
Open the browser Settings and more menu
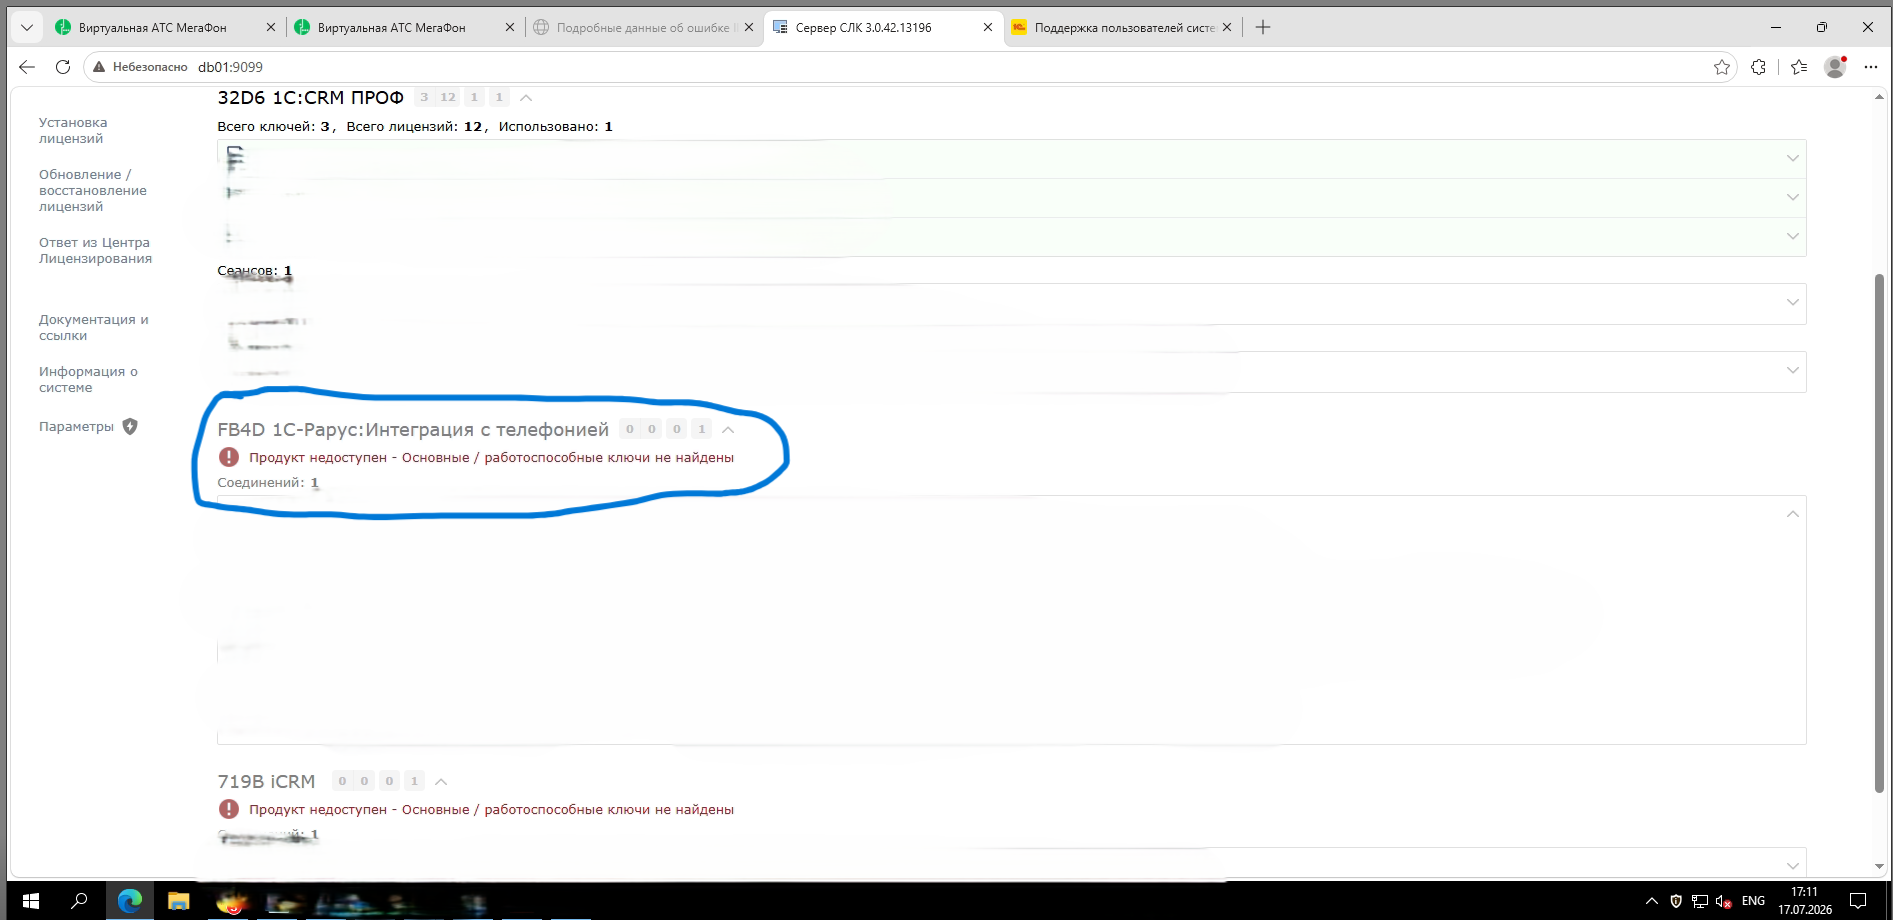[1871, 67]
